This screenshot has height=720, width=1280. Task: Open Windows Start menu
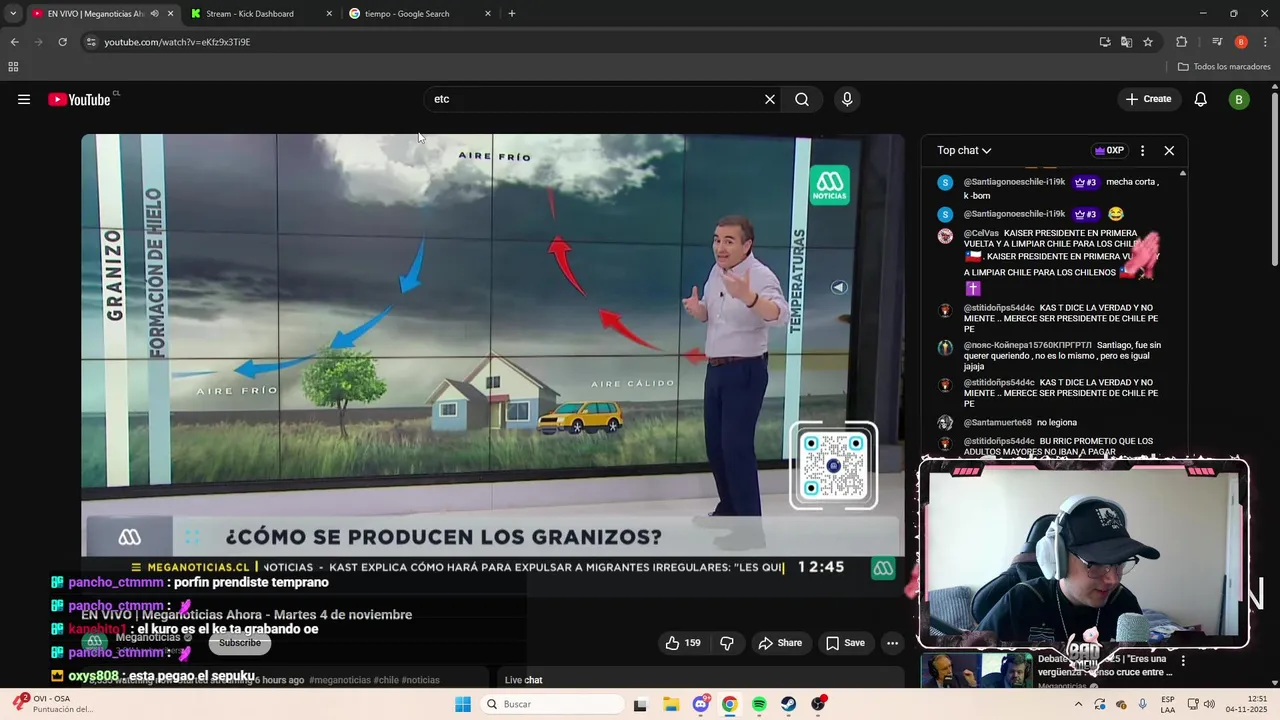(x=463, y=704)
